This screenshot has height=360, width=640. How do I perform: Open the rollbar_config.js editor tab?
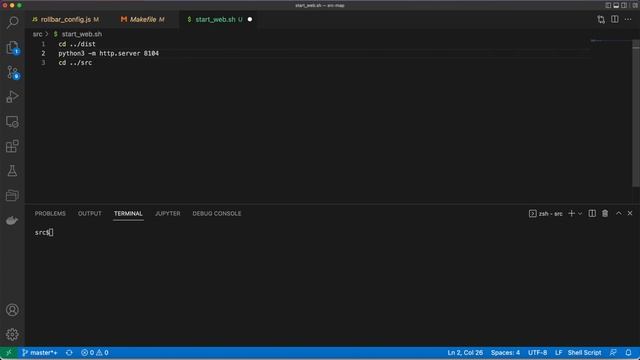(x=65, y=19)
